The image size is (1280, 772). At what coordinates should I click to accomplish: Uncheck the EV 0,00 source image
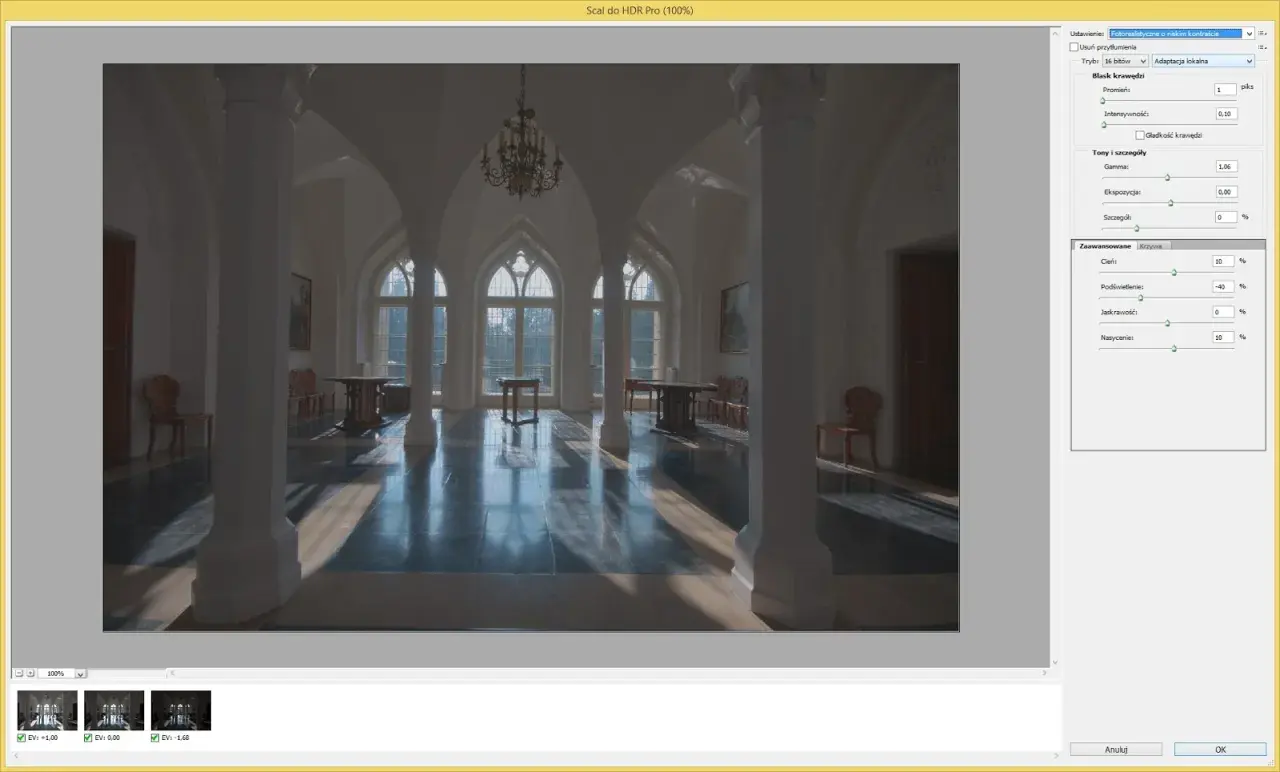[x=89, y=738]
